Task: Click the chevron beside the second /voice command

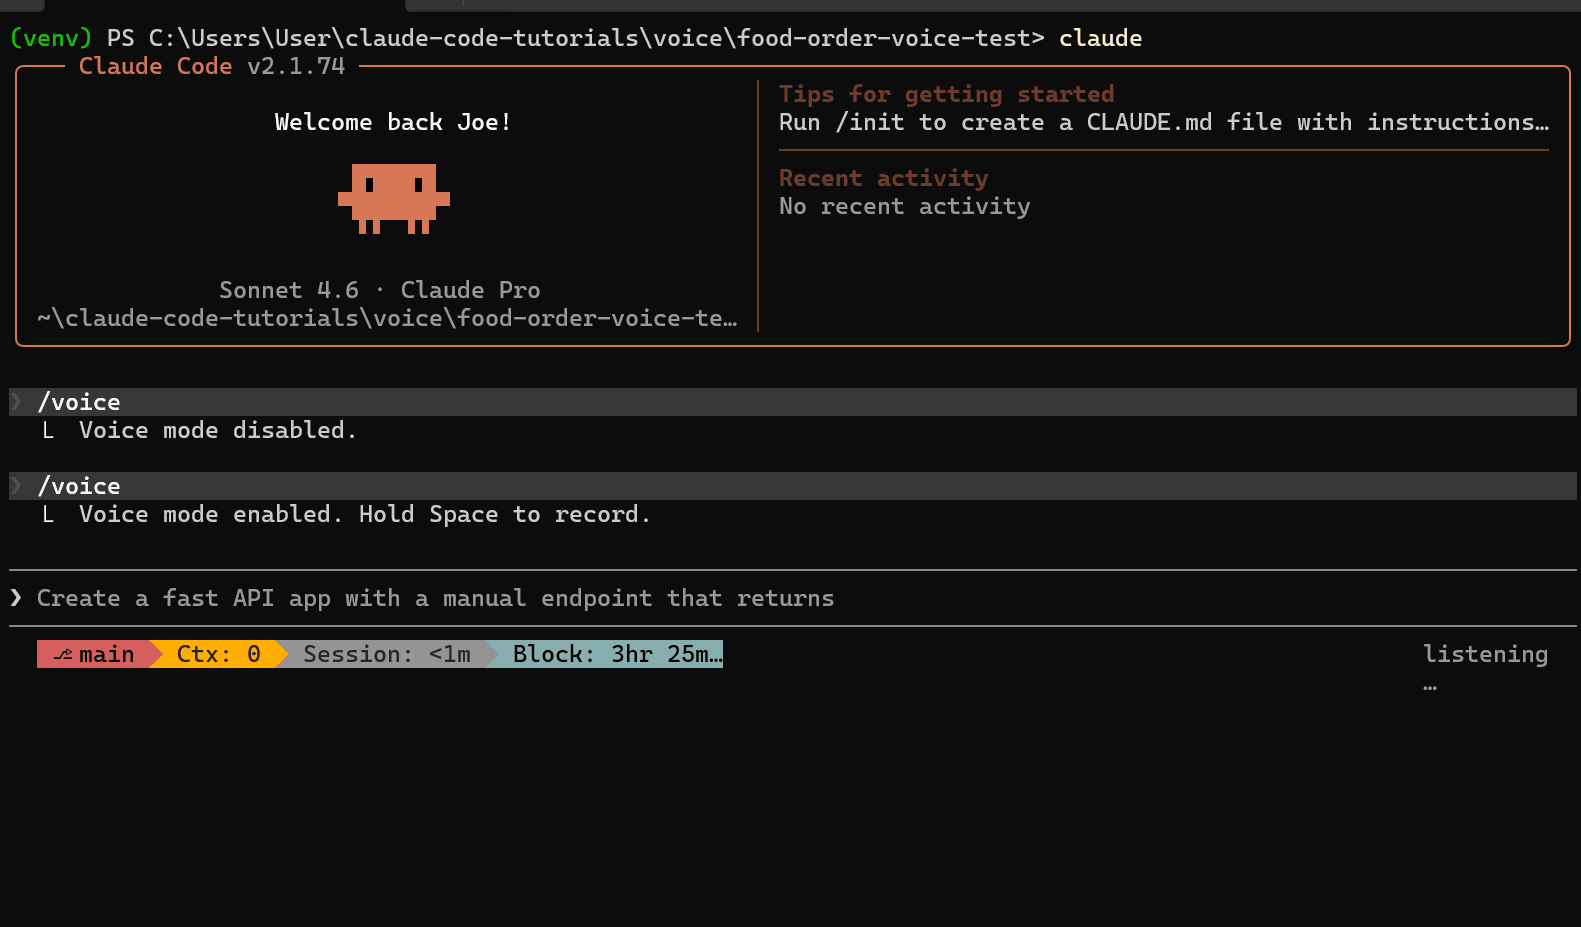Action: (x=16, y=486)
